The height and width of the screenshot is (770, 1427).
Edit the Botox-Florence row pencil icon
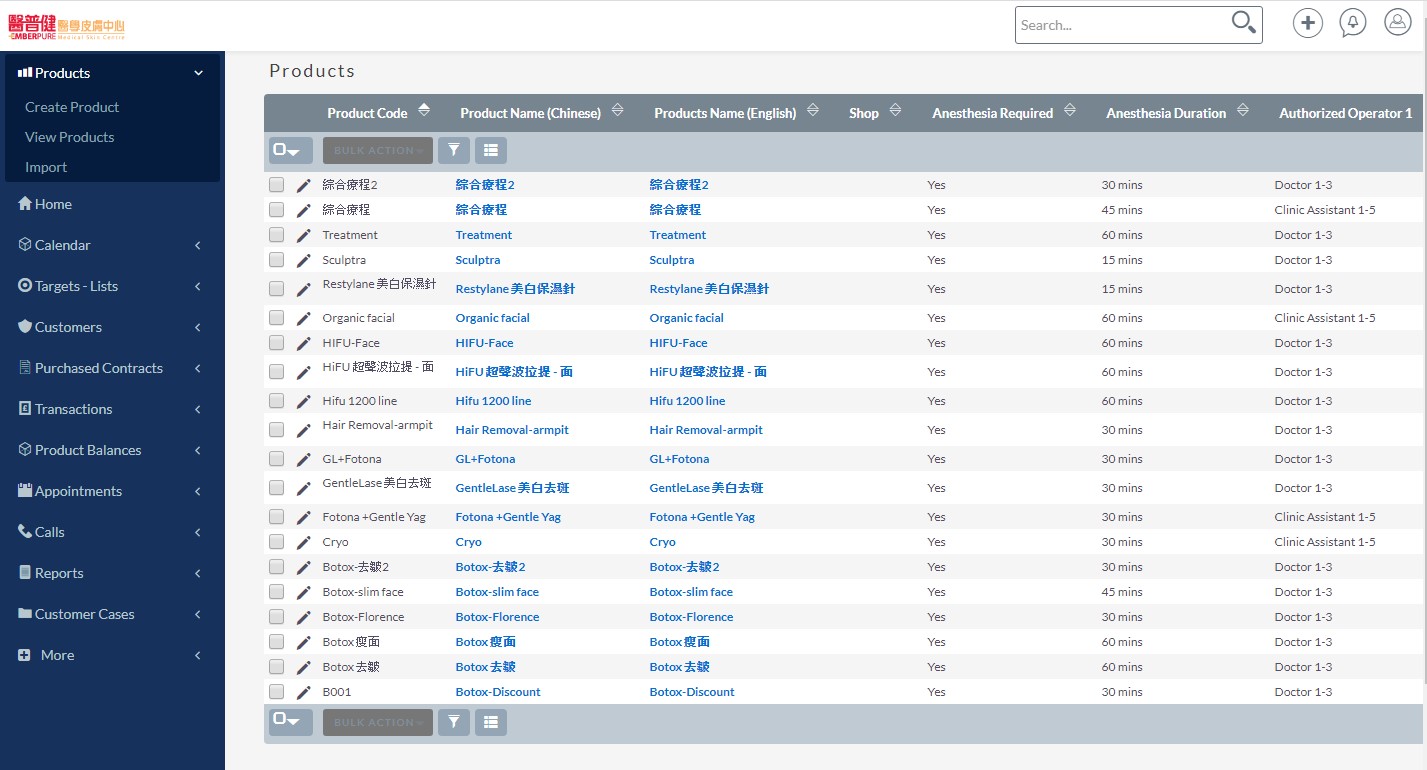(x=304, y=617)
